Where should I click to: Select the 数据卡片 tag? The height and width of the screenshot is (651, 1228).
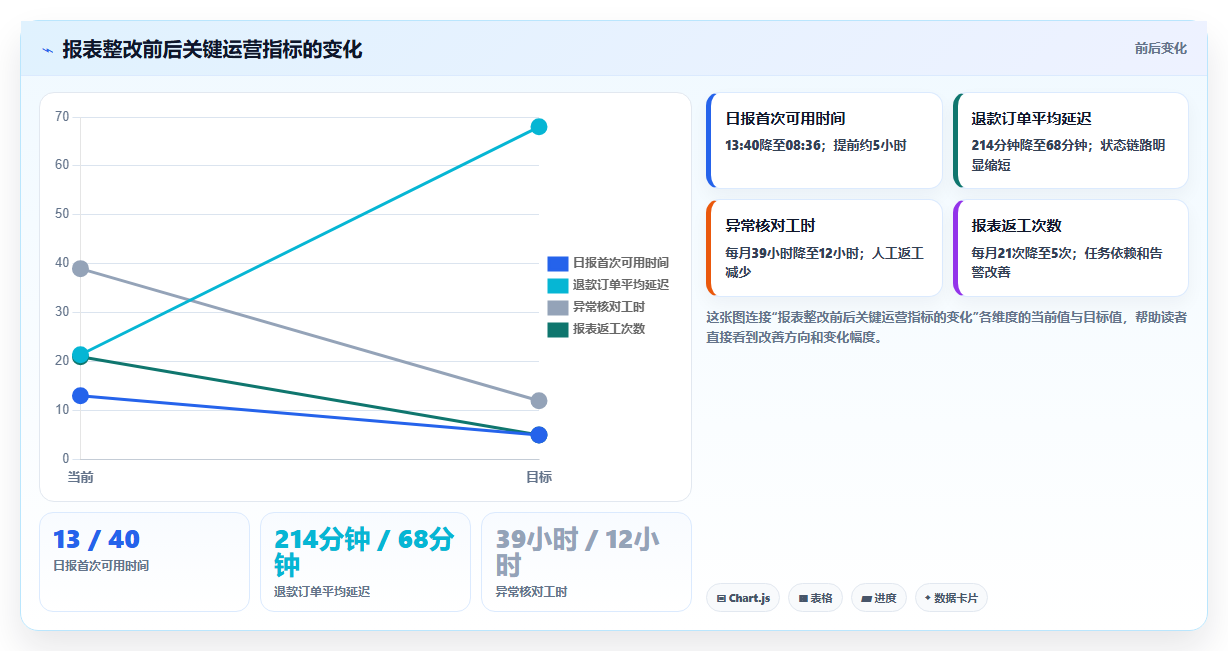click(x=951, y=598)
